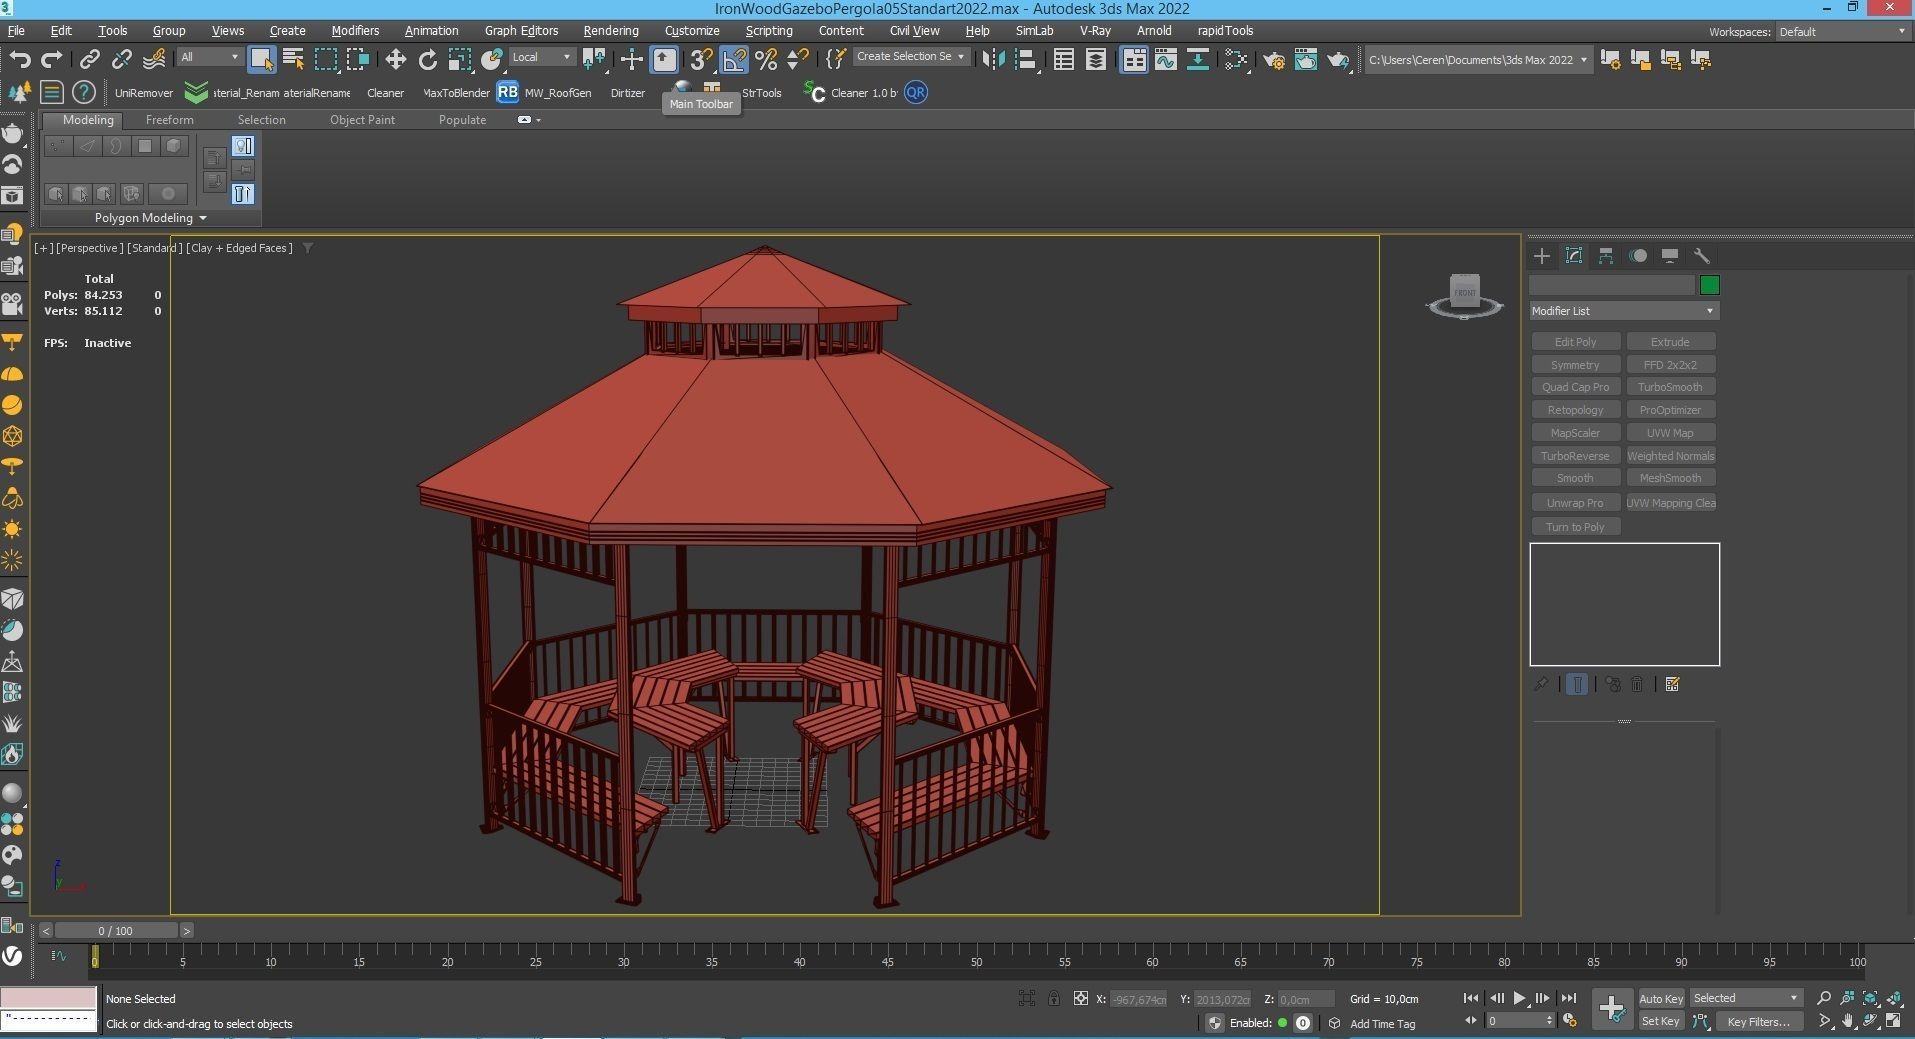Screen dimensions: 1915x1039
Task: Click the pink MAXScript listener box
Action: coord(48,998)
